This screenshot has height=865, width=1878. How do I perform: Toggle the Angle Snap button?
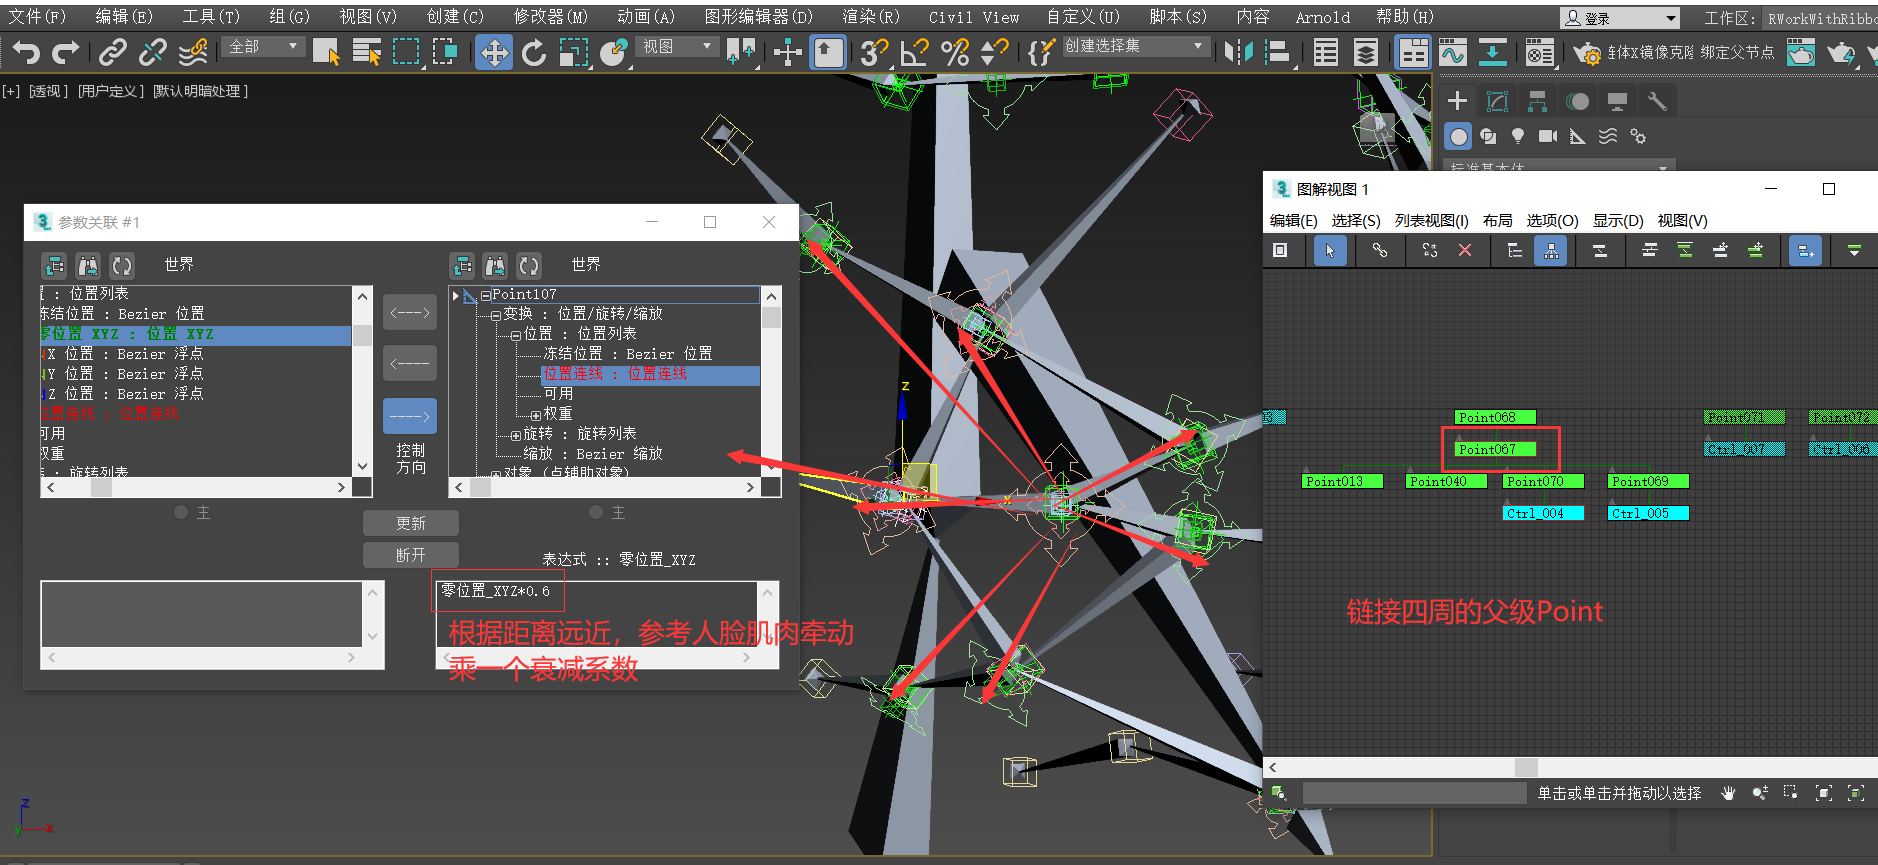[914, 52]
